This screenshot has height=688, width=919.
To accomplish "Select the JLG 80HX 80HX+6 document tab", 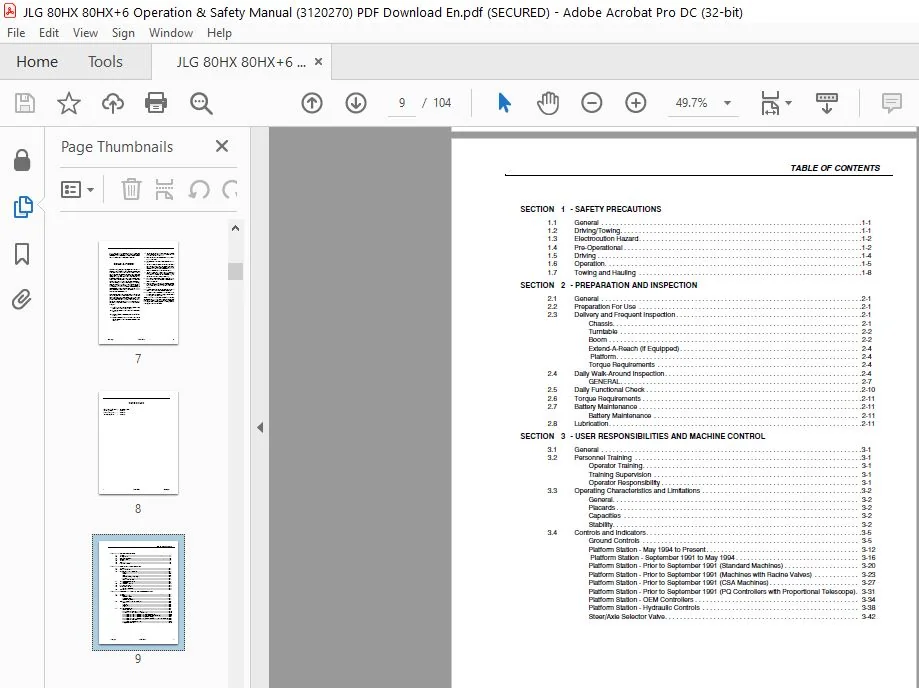I will click(241, 62).
